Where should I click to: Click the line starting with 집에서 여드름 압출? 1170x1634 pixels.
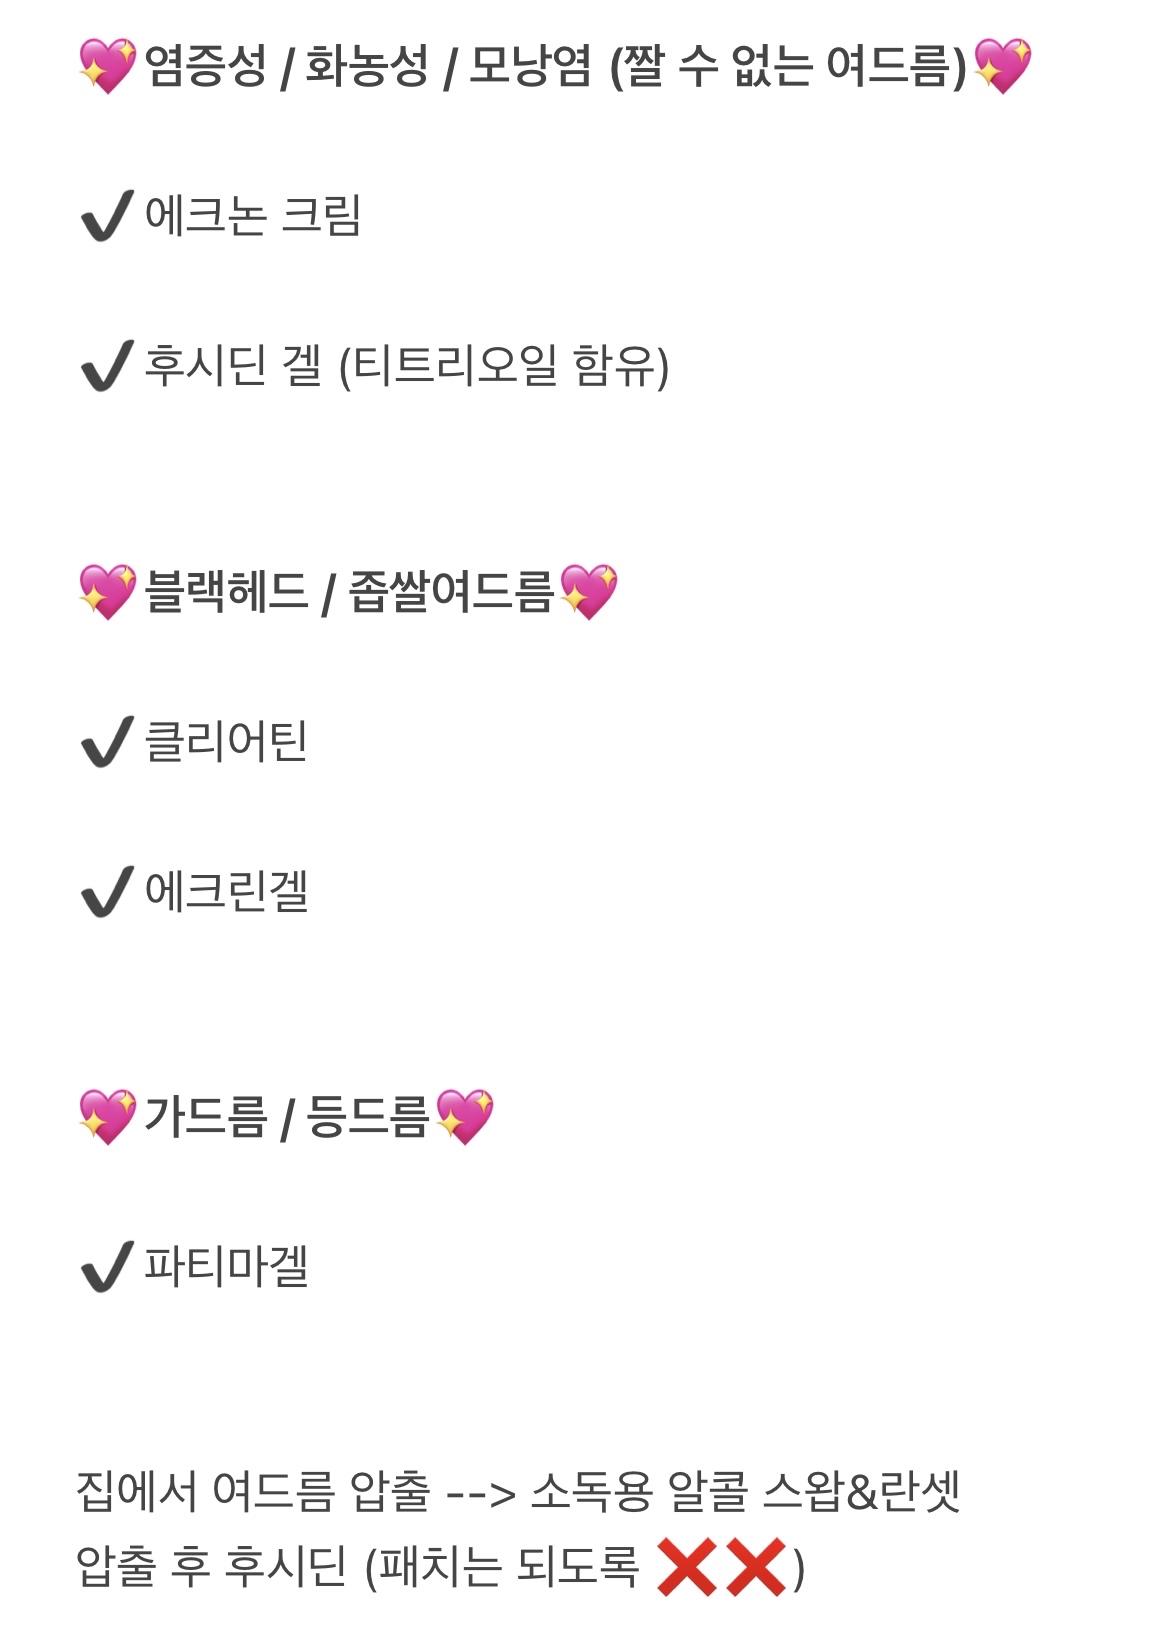pyautogui.click(x=518, y=1491)
